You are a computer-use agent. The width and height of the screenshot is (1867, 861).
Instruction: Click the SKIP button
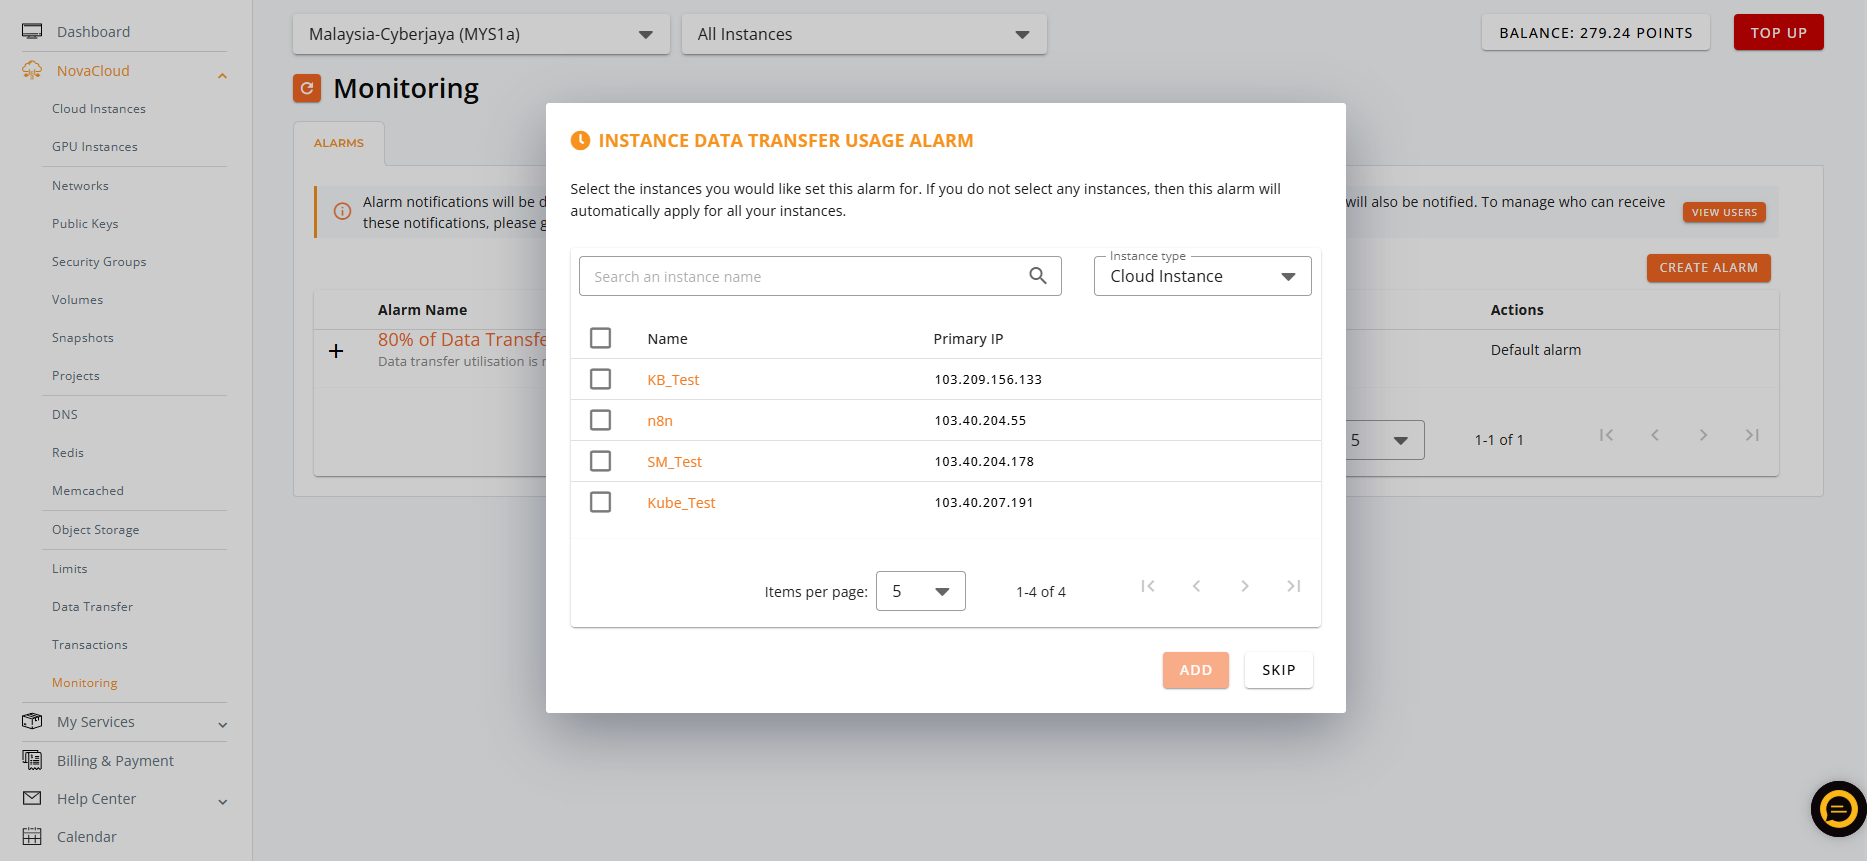[x=1279, y=670]
